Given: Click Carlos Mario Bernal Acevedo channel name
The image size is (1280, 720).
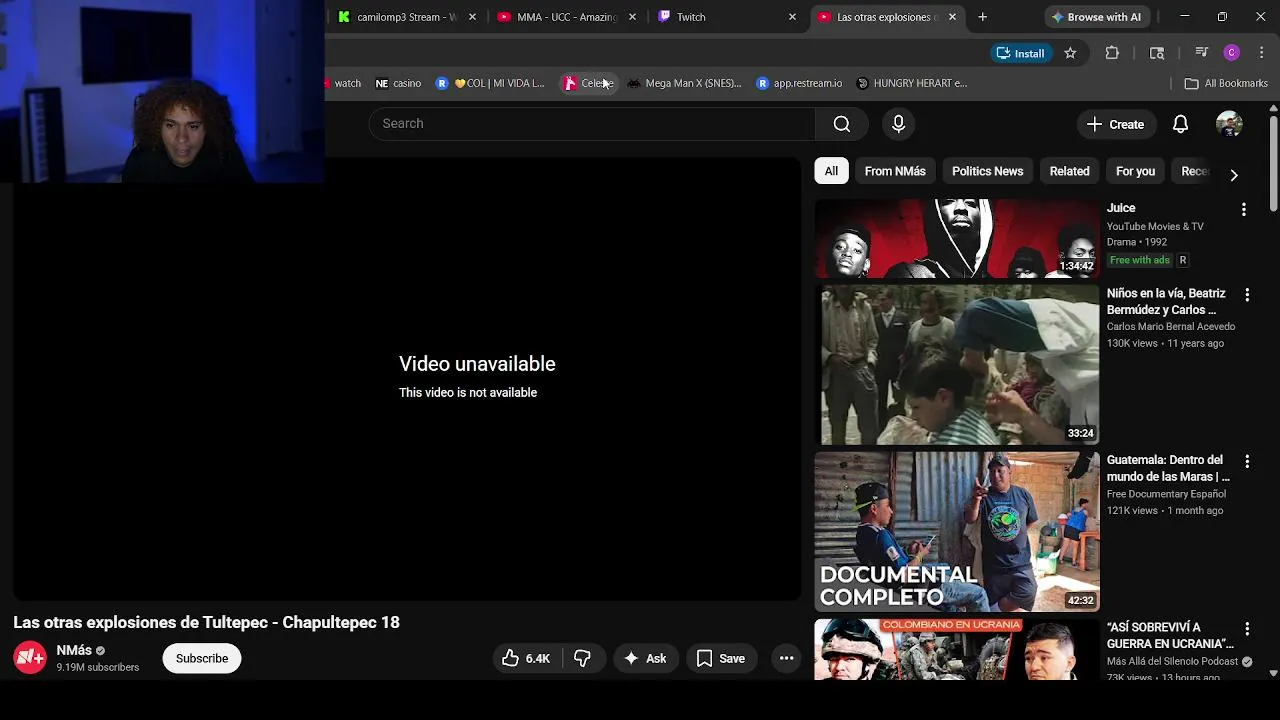Looking at the screenshot, I should point(1171,326).
